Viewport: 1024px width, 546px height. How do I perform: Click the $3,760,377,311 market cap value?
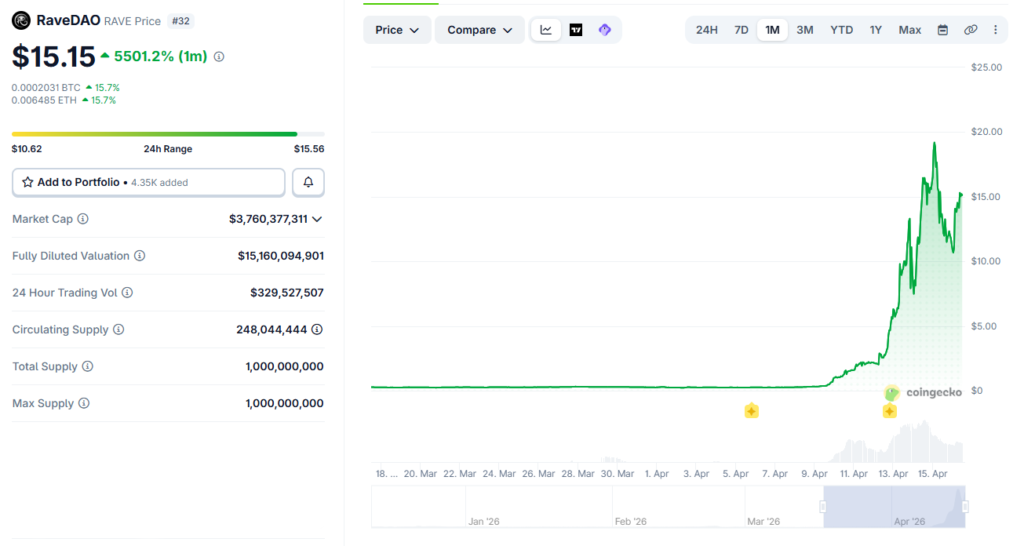tap(268, 219)
